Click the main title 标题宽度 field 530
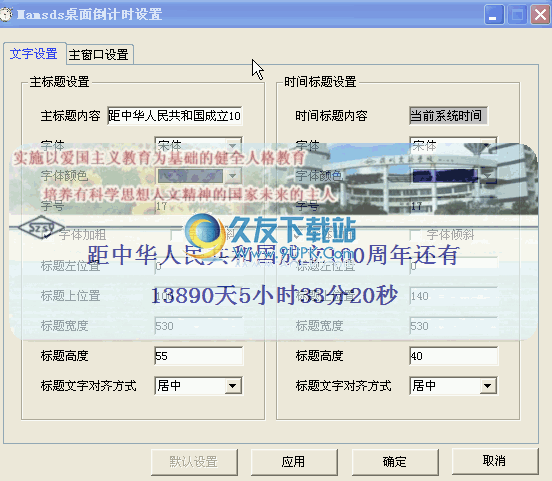The image size is (552, 481). (199, 326)
